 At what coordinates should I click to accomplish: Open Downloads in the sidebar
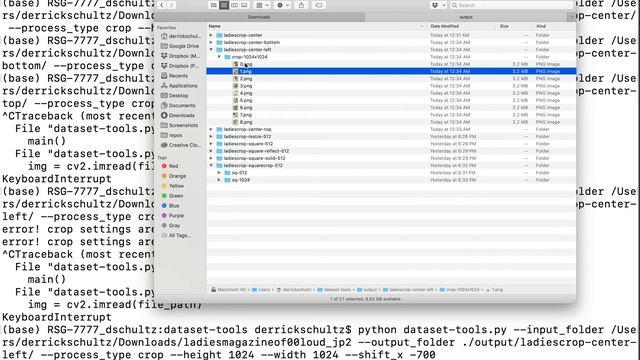(178, 116)
